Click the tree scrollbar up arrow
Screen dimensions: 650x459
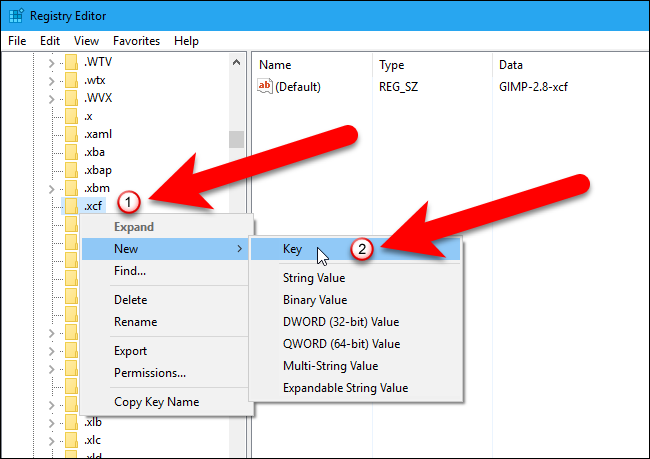pos(236,63)
